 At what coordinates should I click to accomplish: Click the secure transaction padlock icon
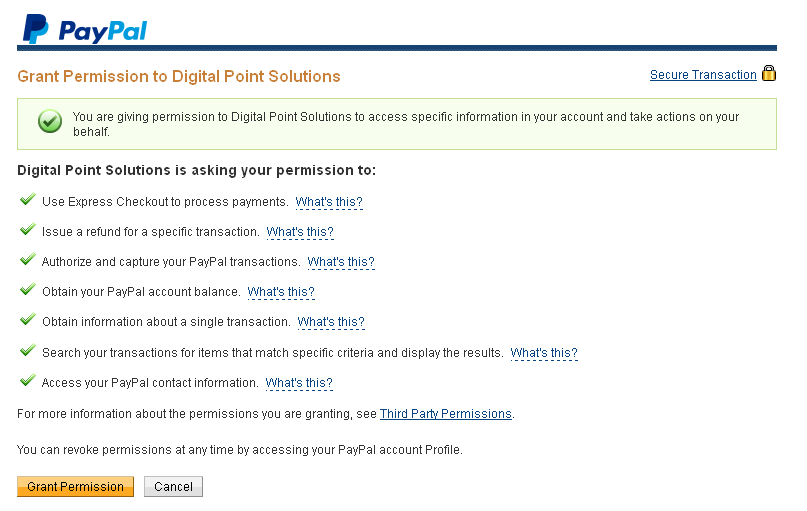(769, 74)
